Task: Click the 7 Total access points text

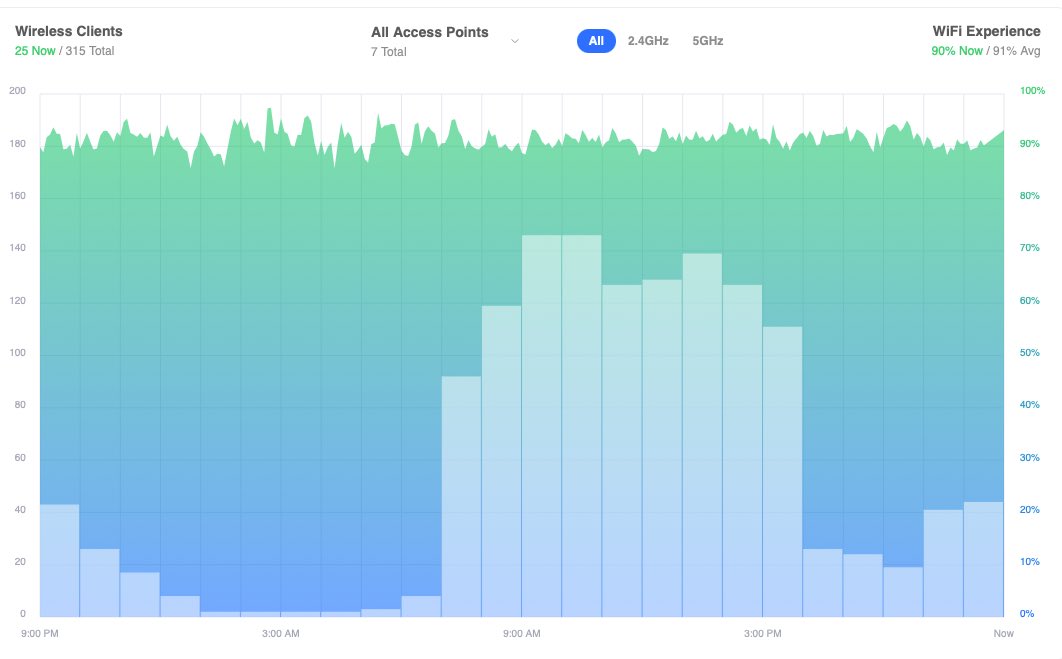Action: tap(389, 51)
